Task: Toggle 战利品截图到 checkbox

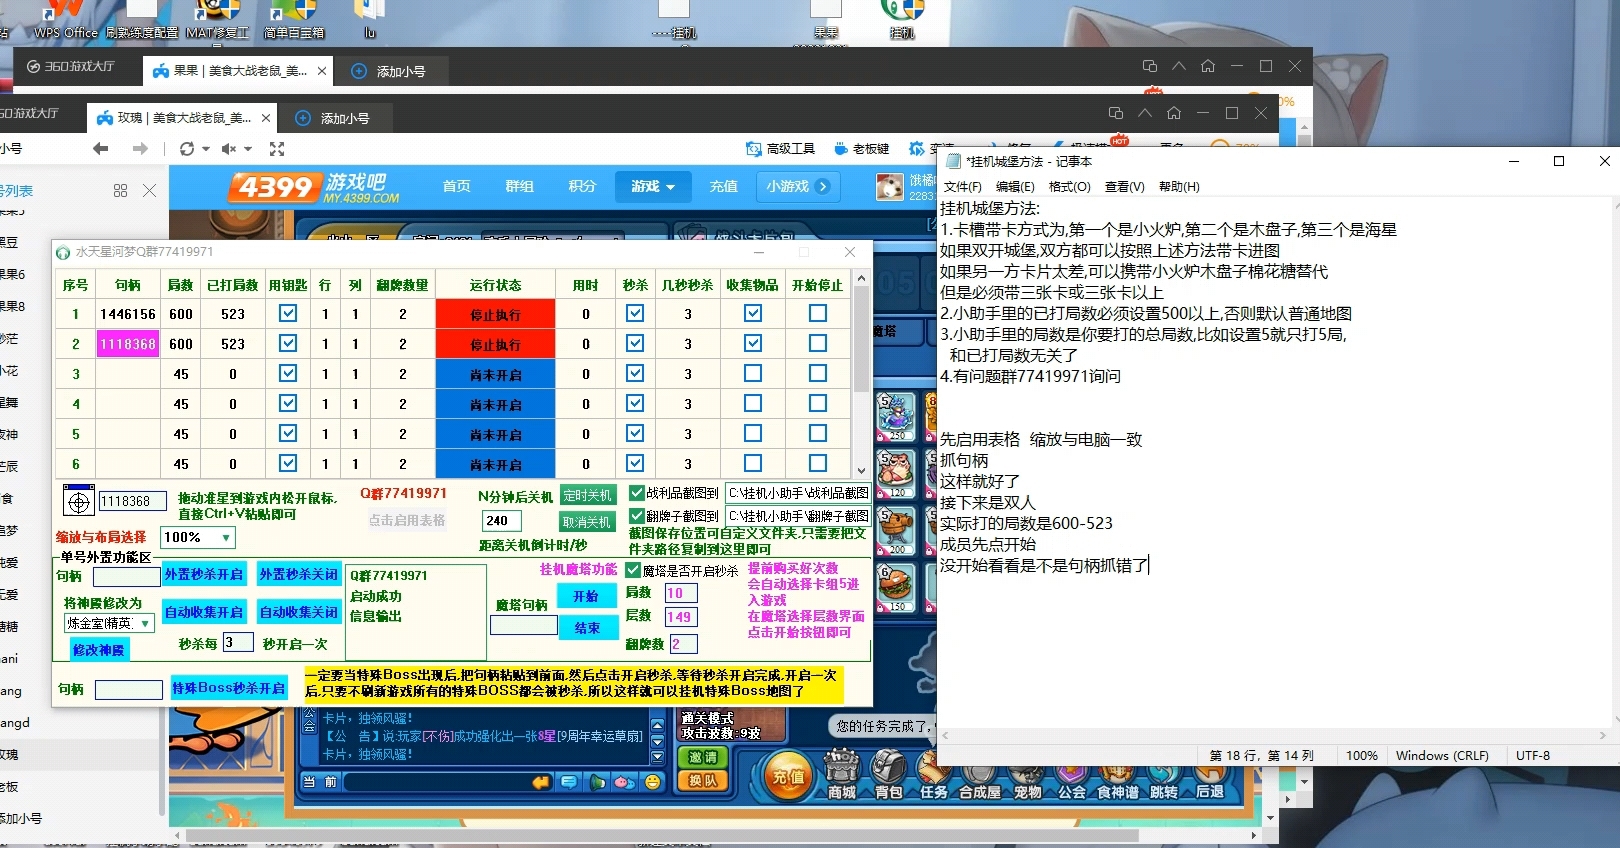Action: pos(636,493)
